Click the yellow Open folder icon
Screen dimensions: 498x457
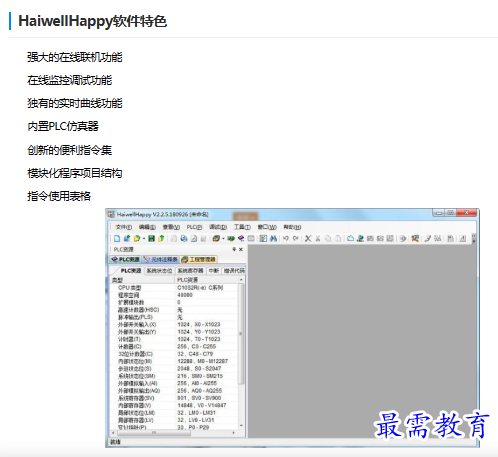(x=137, y=238)
